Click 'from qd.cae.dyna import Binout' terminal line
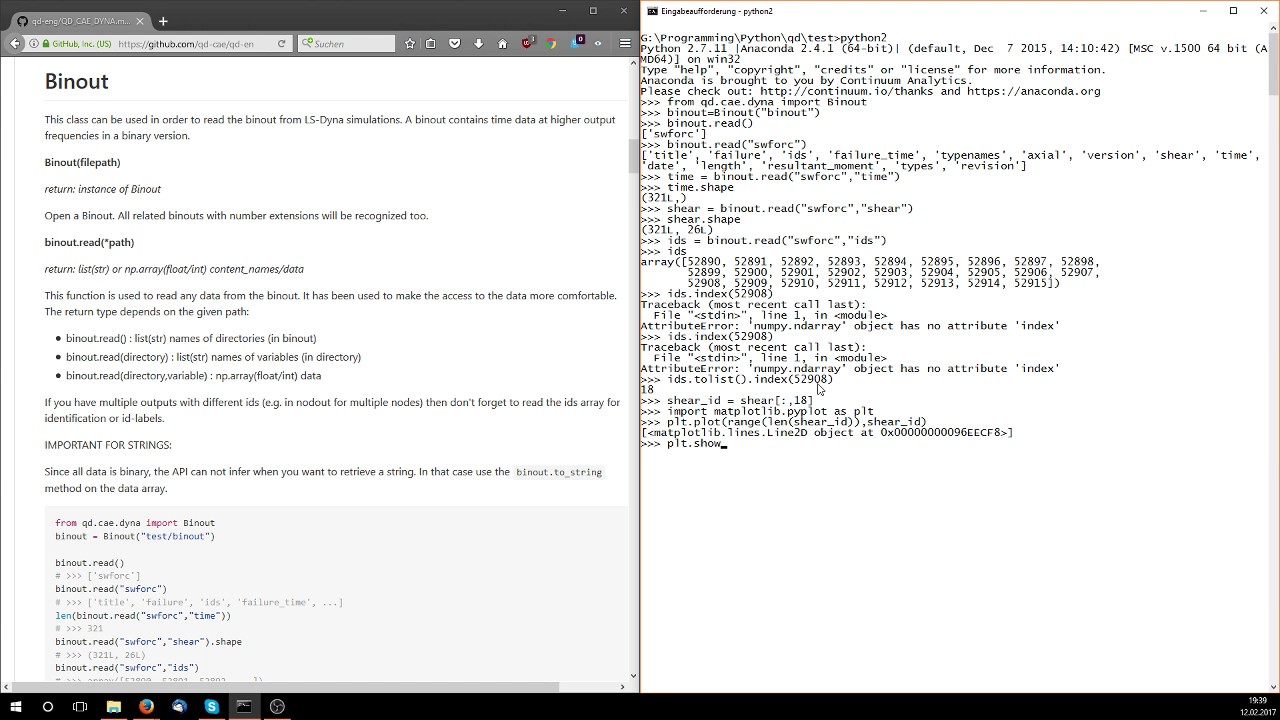Viewport: 1280px width, 720px height. click(754, 102)
